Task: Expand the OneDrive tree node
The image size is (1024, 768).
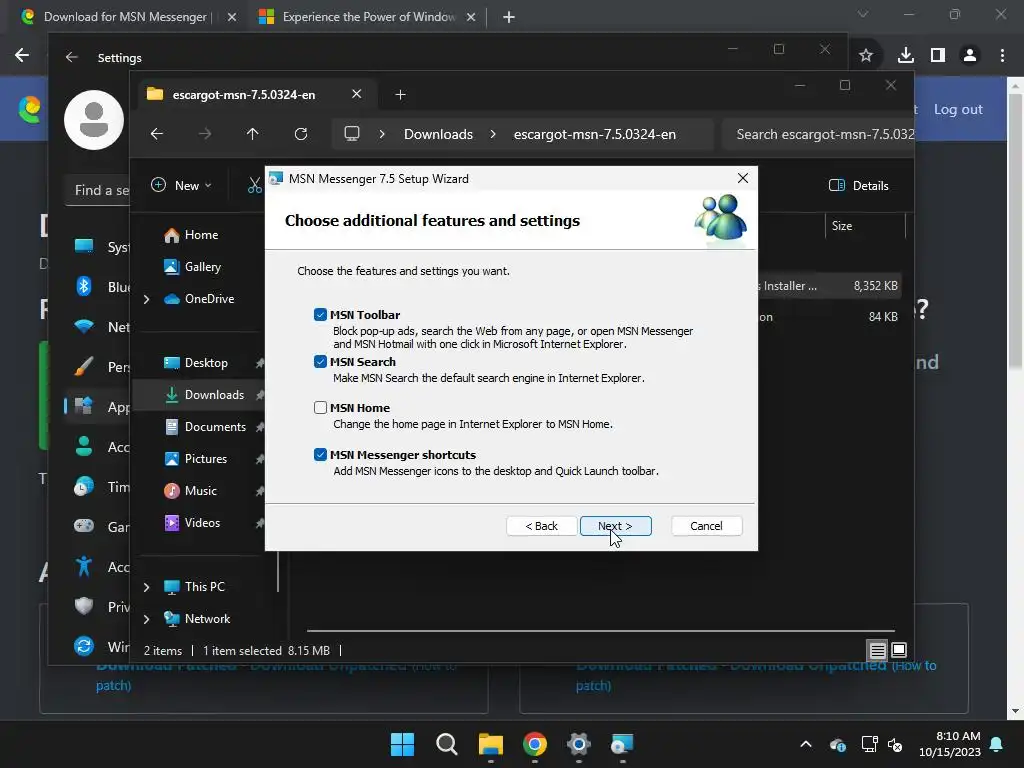Action: point(146,299)
